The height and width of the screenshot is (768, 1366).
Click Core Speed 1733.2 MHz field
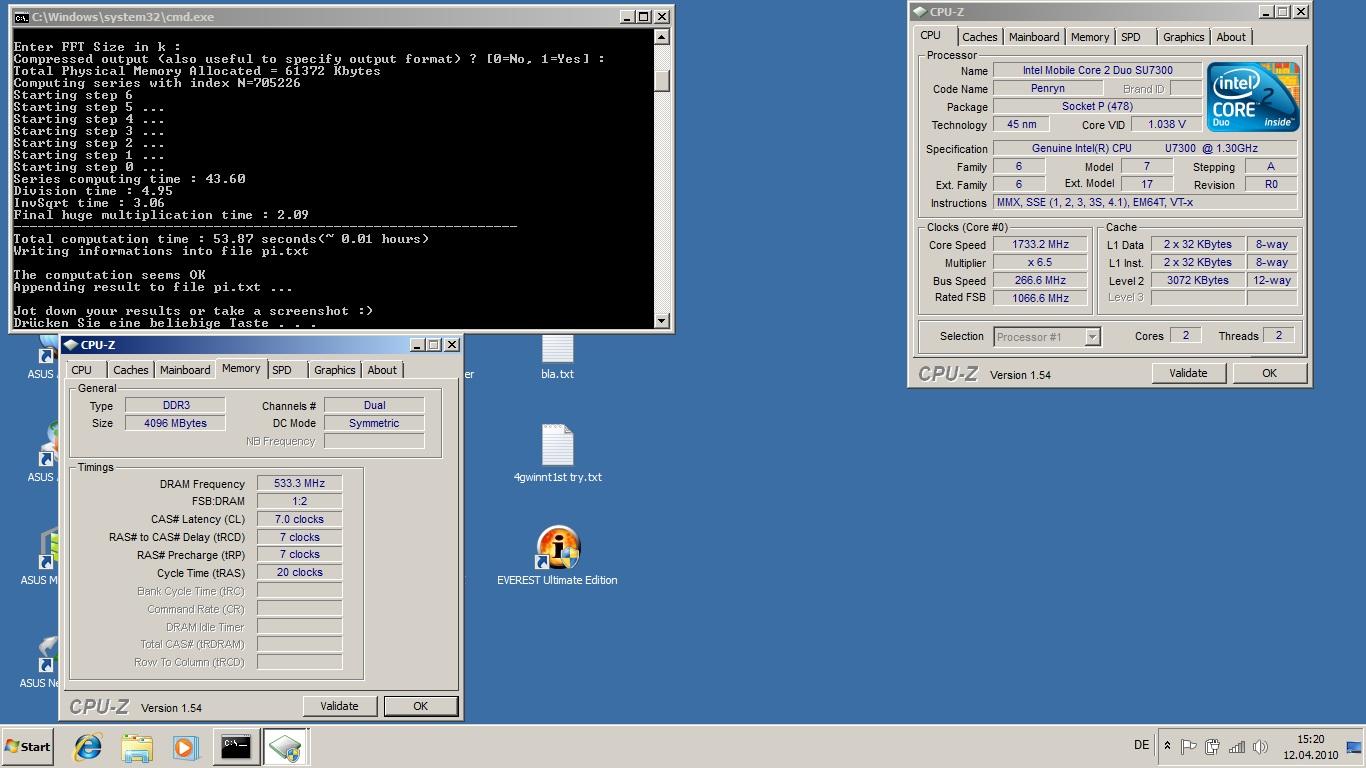tap(1040, 244)
